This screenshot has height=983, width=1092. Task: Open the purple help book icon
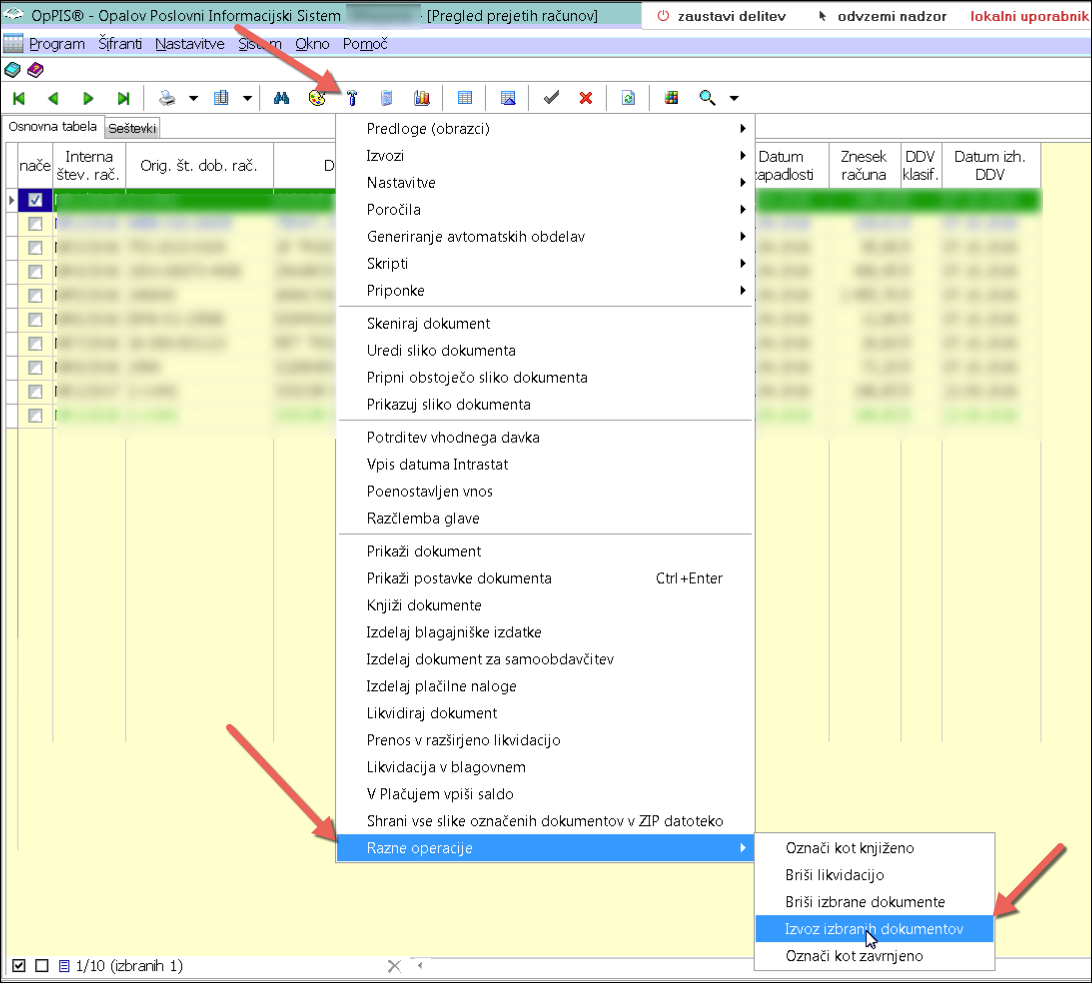tap(35, 70)
